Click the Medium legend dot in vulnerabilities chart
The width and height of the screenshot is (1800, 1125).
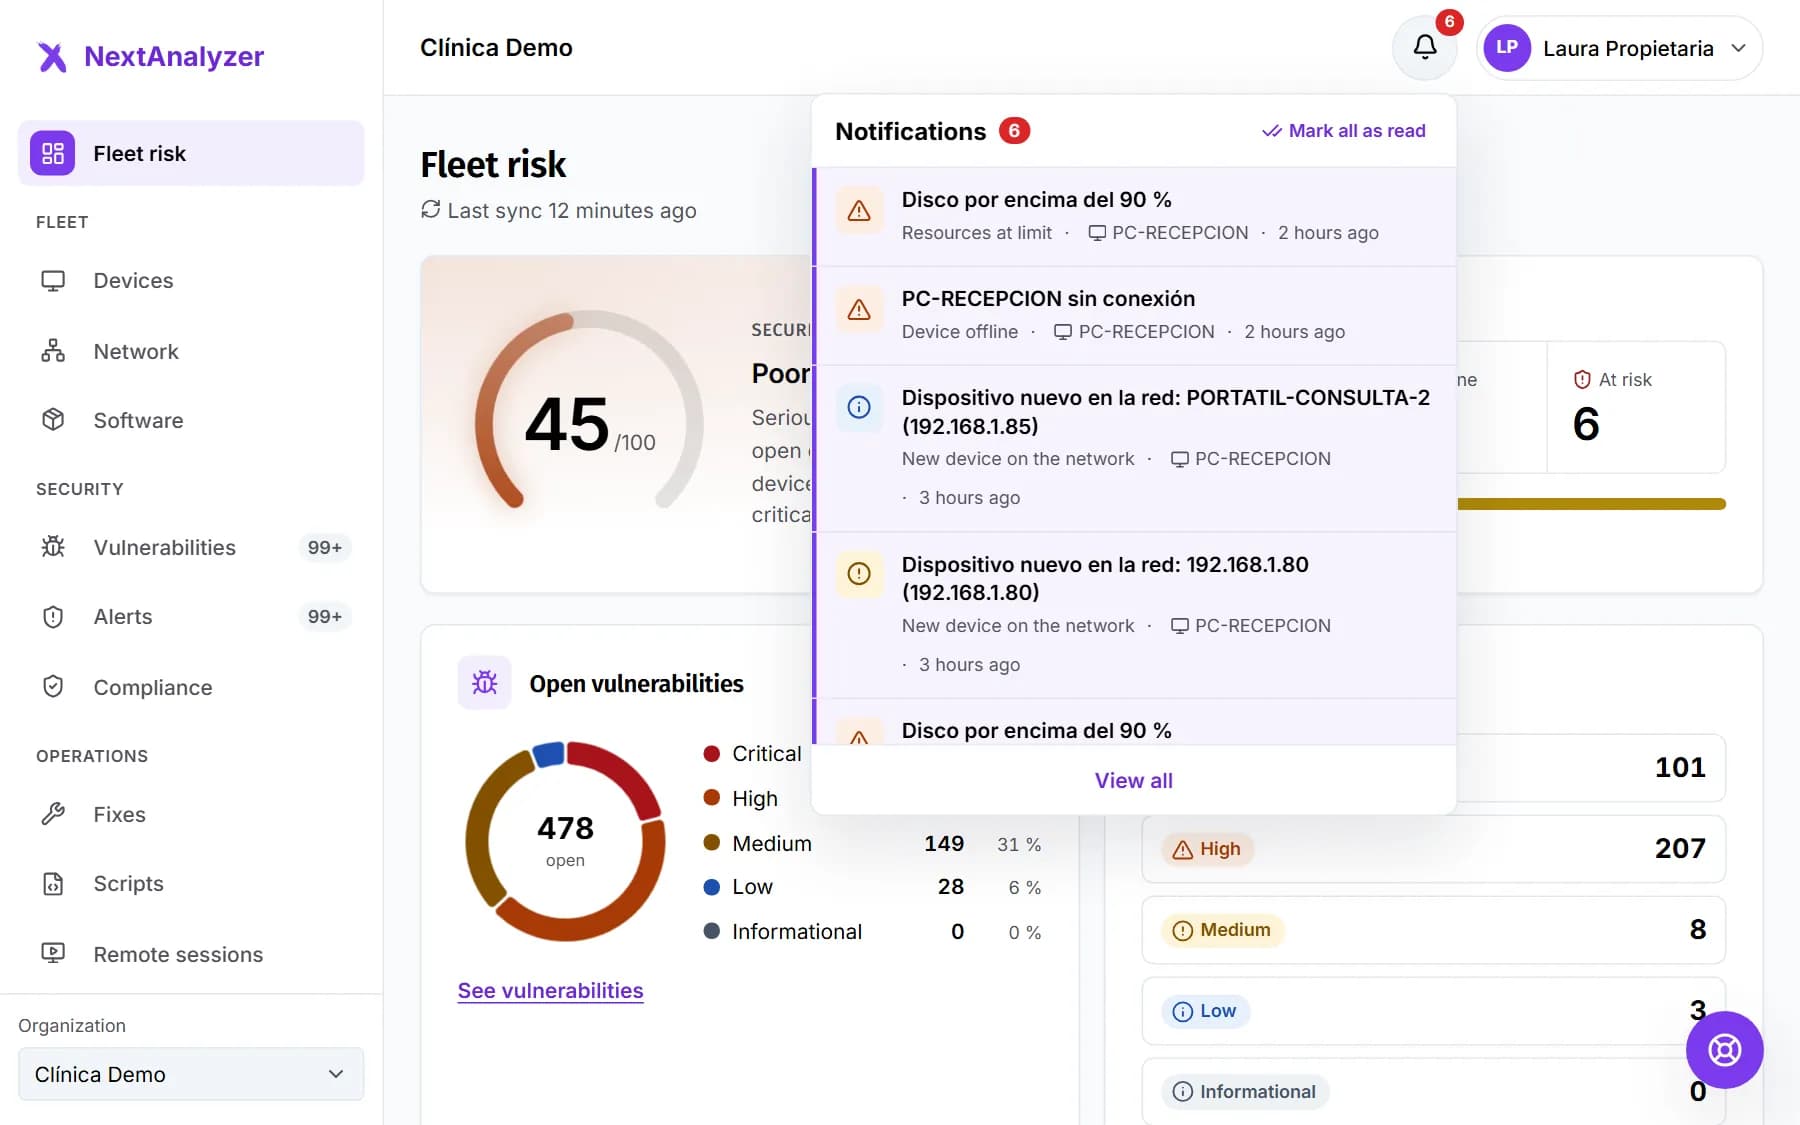(712, 843)
